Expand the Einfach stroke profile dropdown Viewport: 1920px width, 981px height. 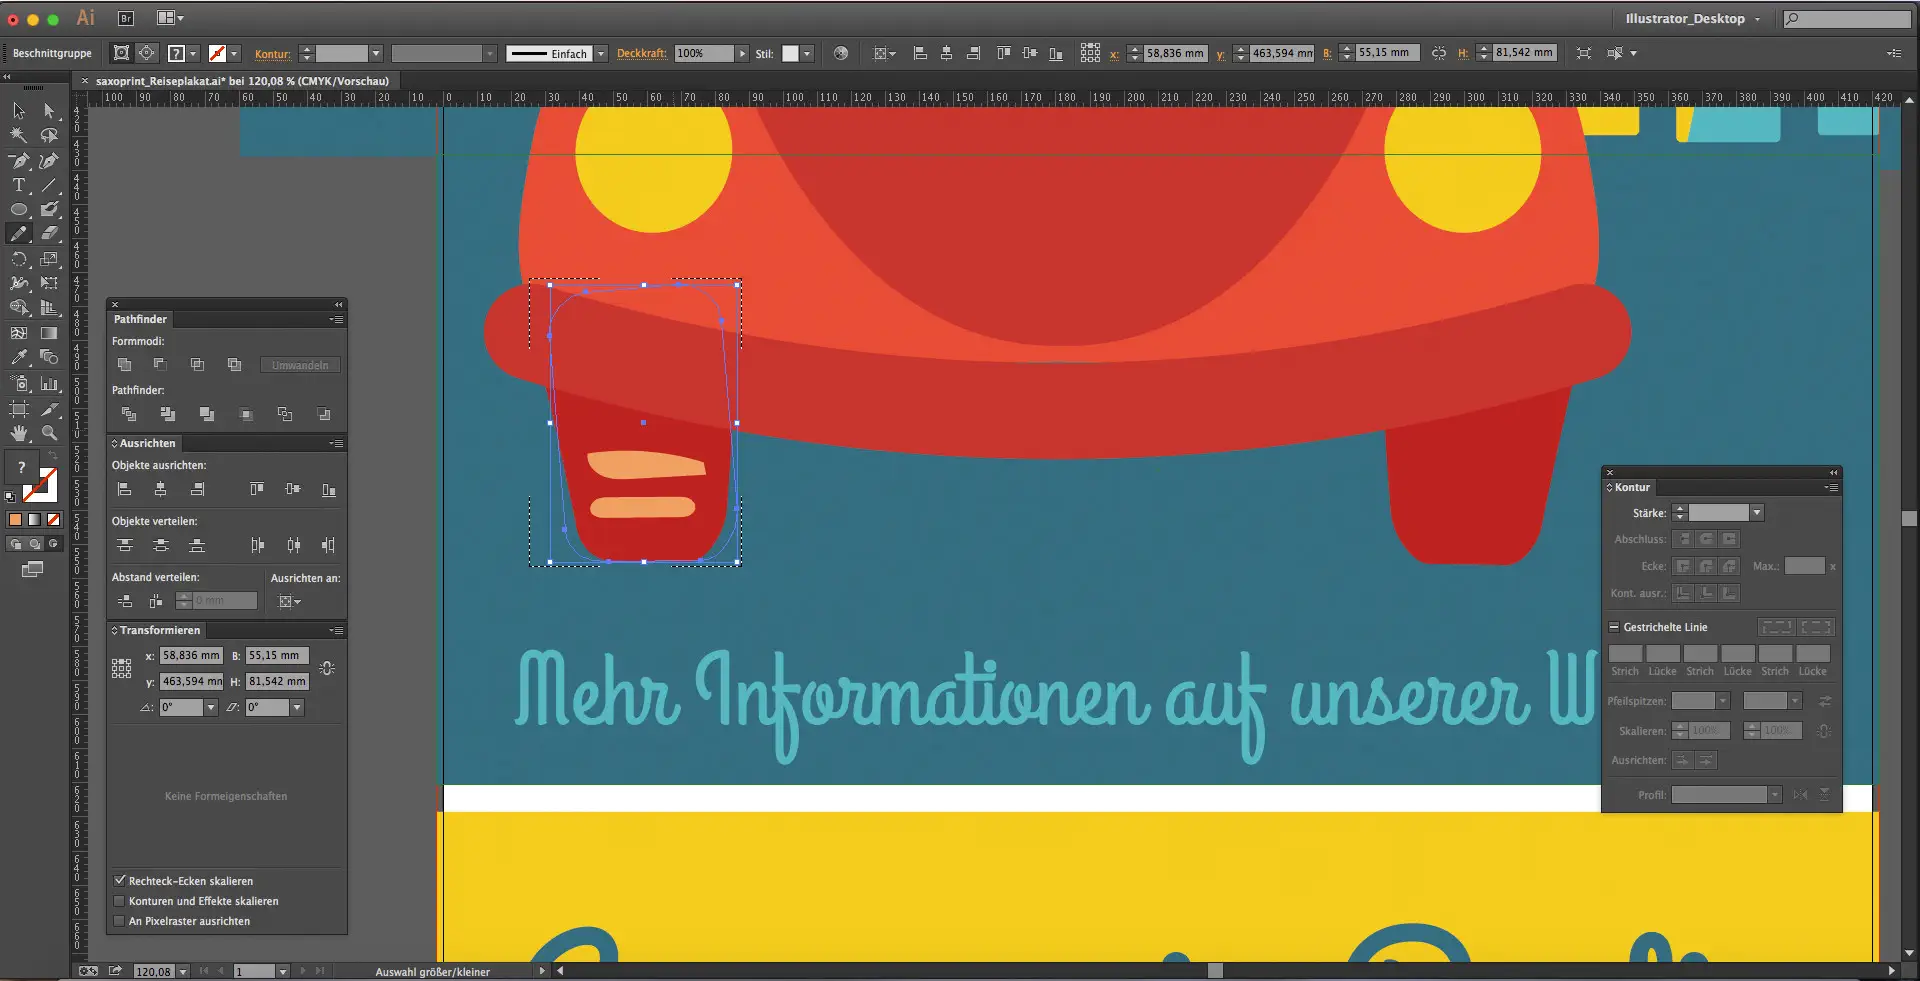pyautogui.click(x=601, y=54)
